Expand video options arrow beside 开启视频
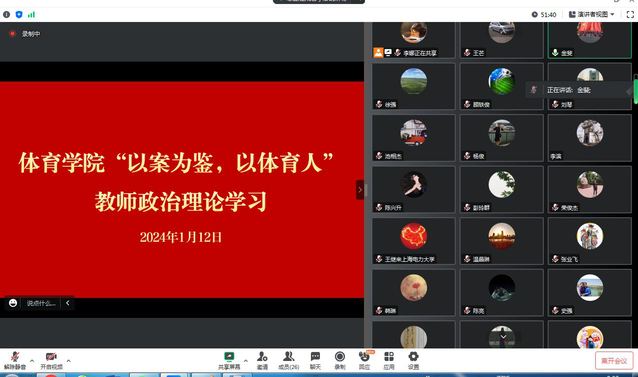 68,361
